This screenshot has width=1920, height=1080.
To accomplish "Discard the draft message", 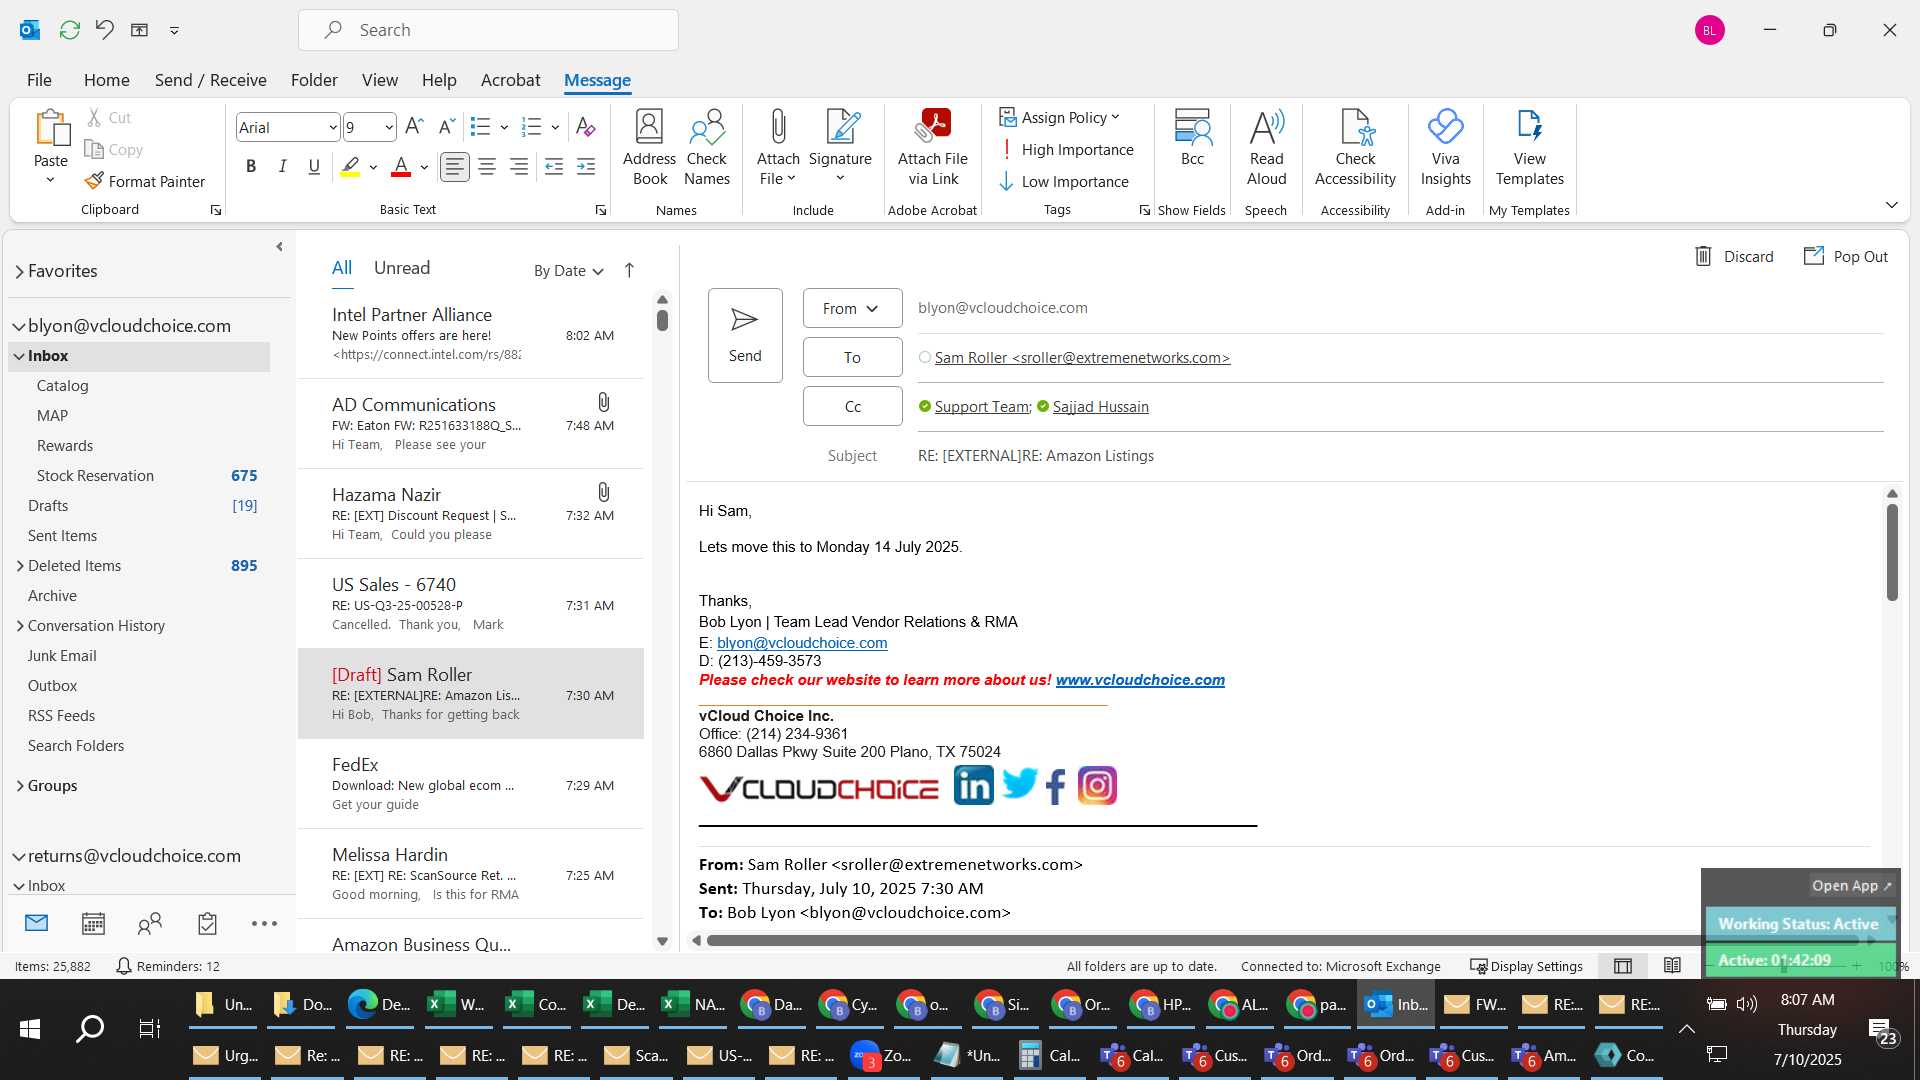I will (1734, 257).
